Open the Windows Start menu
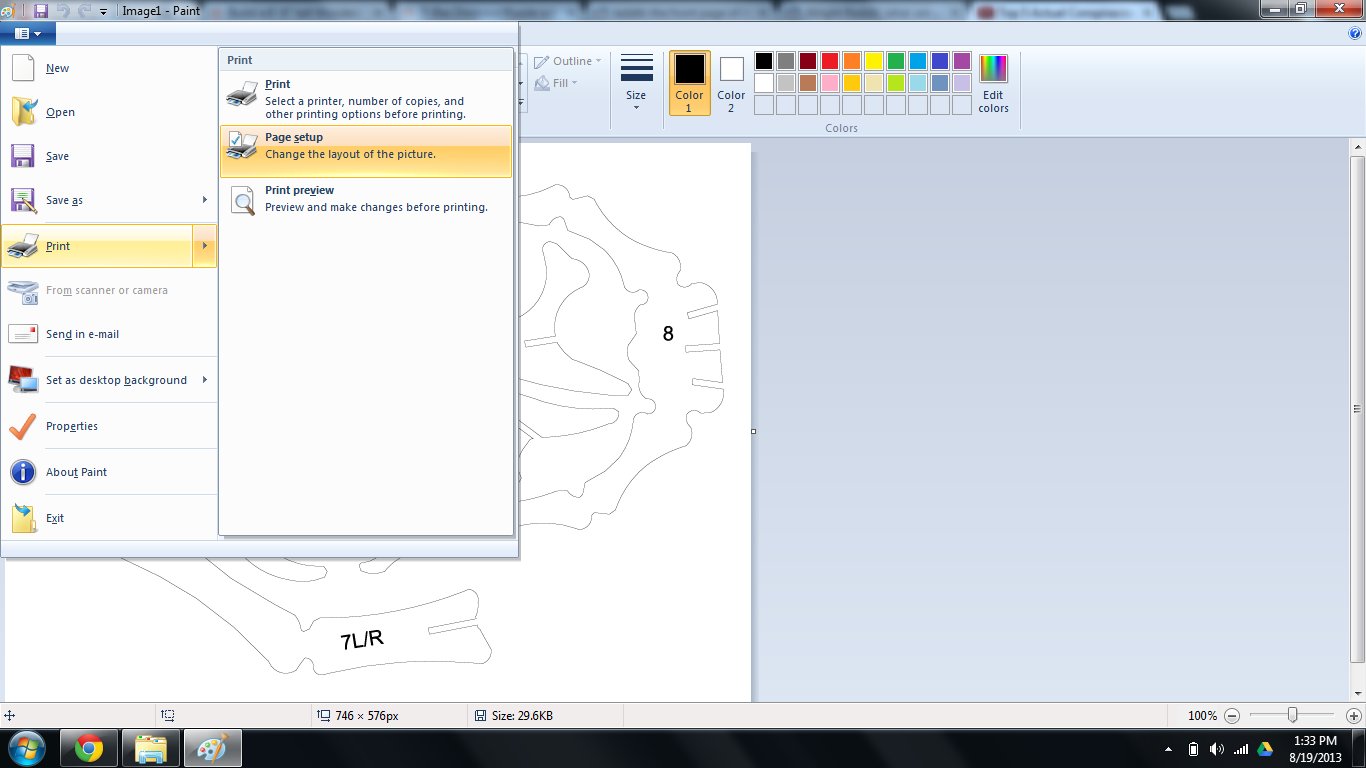 pyautogui.click(x=25, y=748)
